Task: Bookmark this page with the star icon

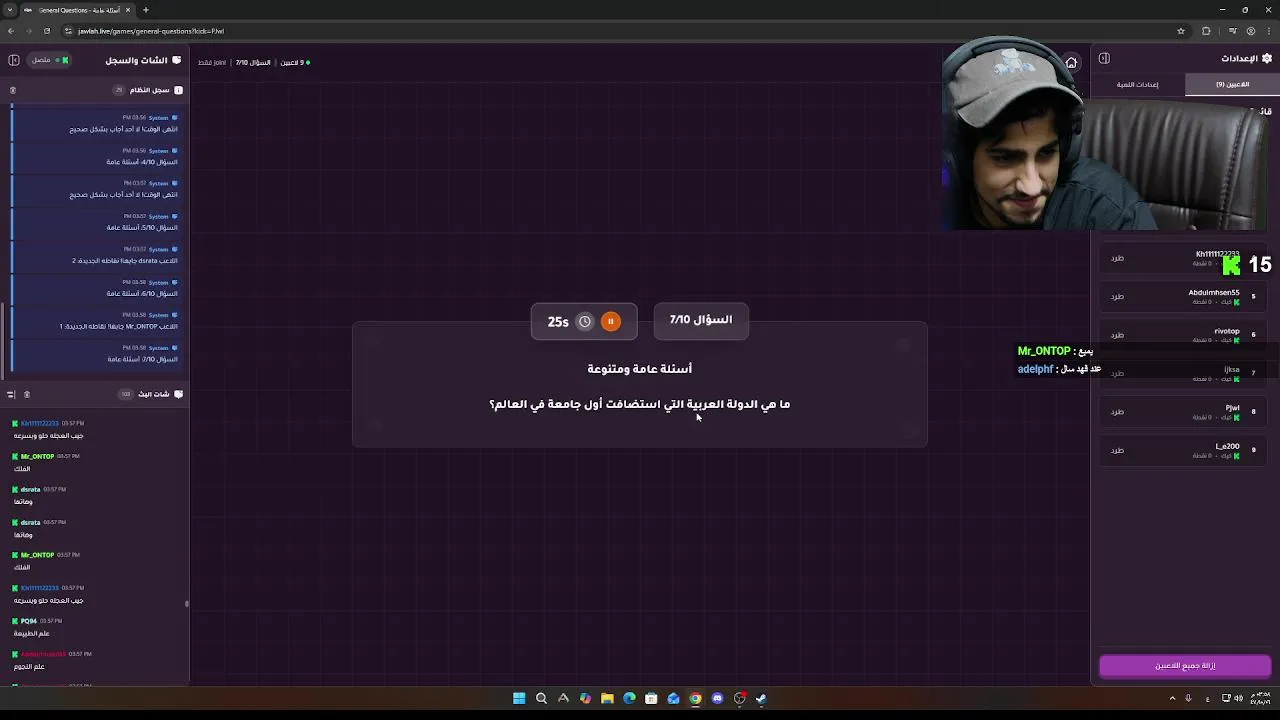Action: [1182, 31]
